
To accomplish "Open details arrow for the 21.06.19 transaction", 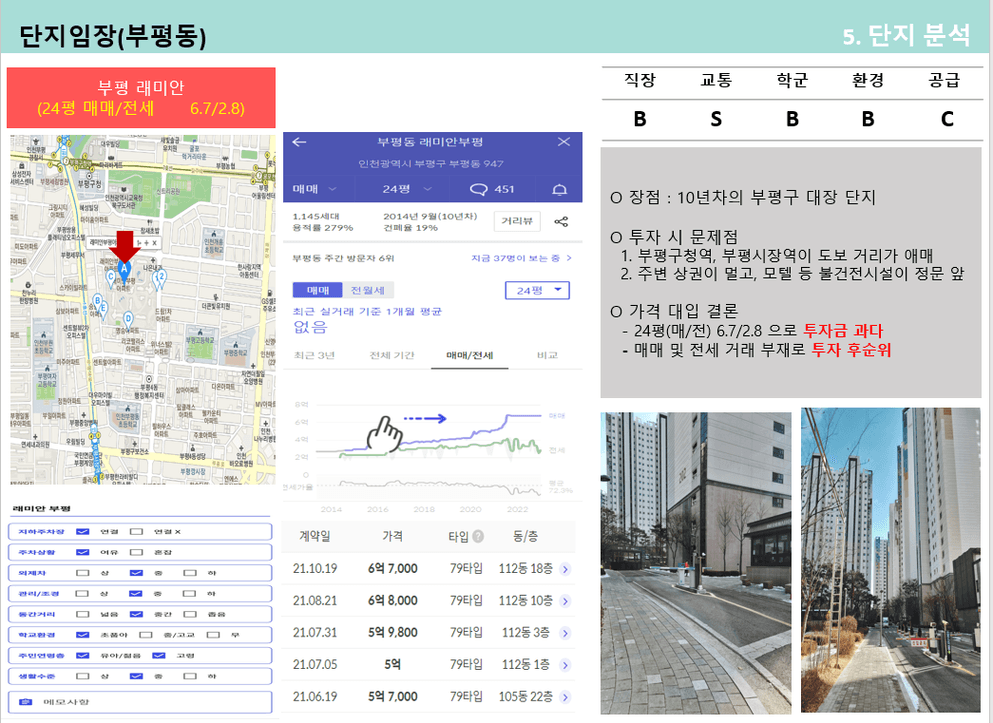I will point(565,697).
